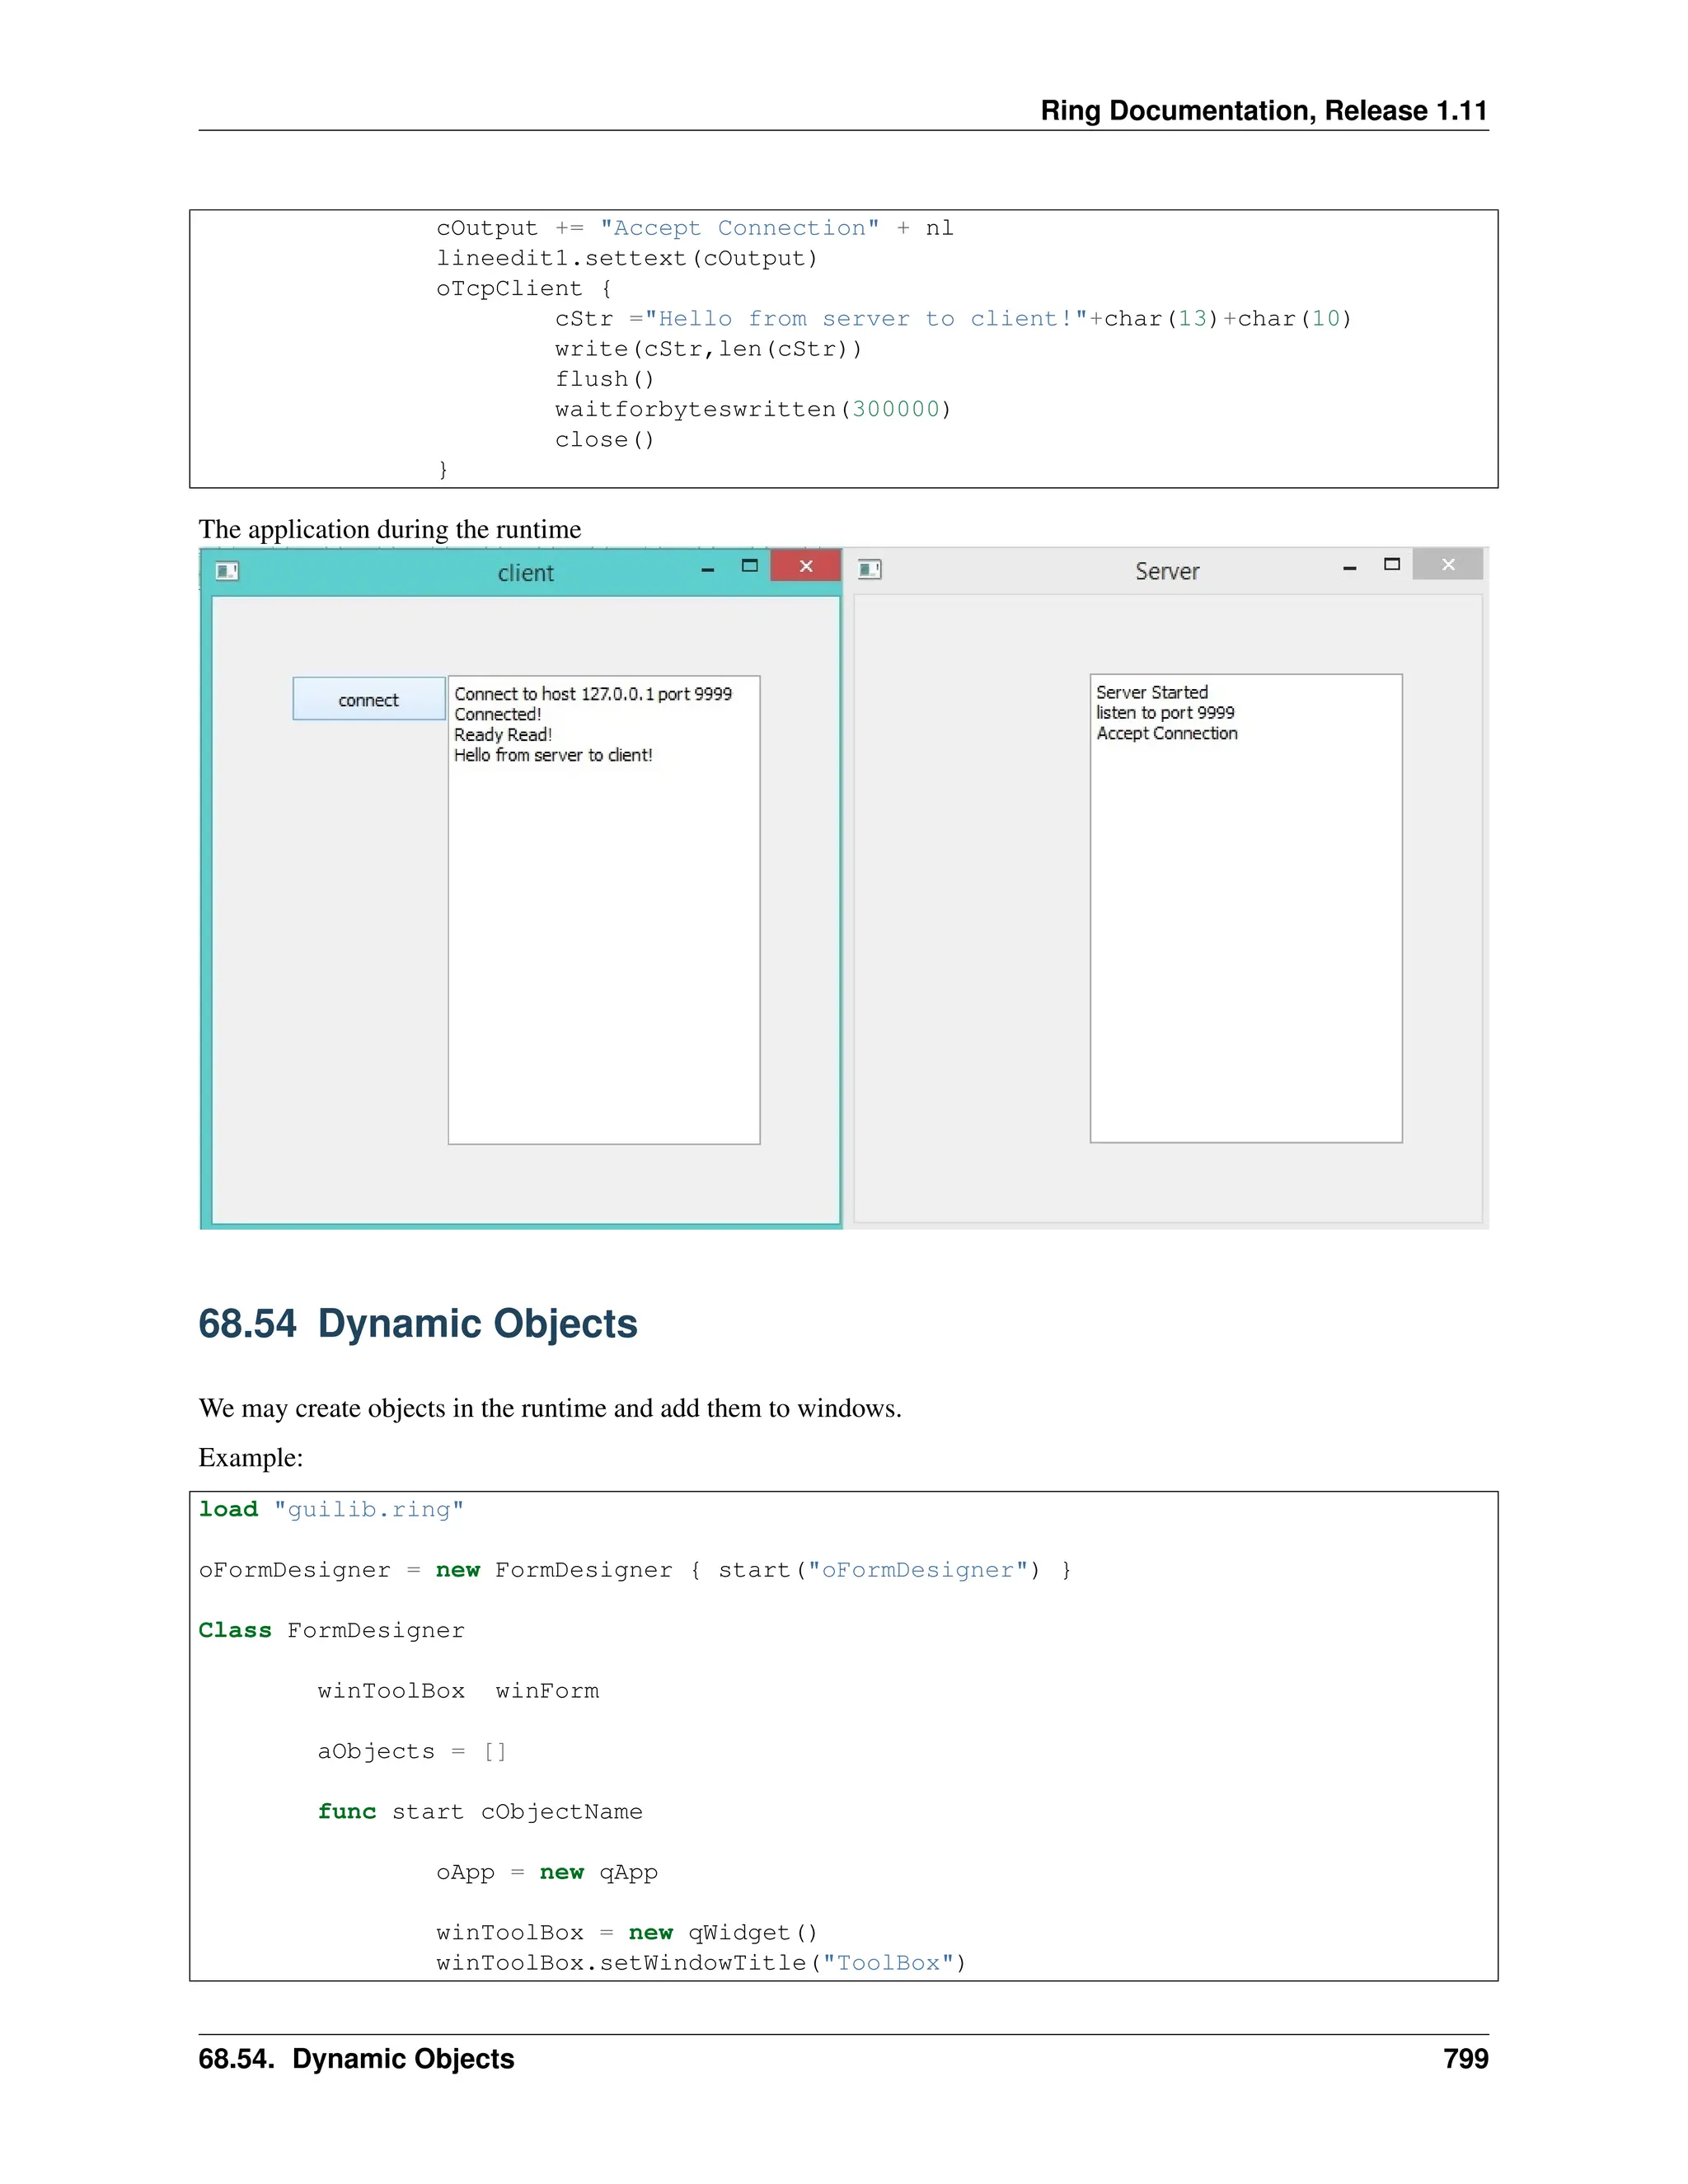Image resolution: width=1688 pixels, height=2184 pixels.
Task: Click the Server window title text
Action: coord(1166,571)
